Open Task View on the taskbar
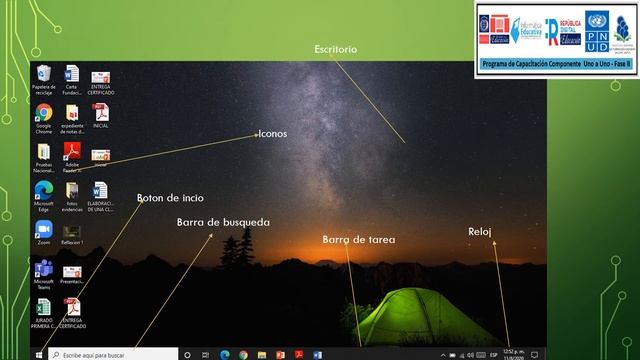 206,355
